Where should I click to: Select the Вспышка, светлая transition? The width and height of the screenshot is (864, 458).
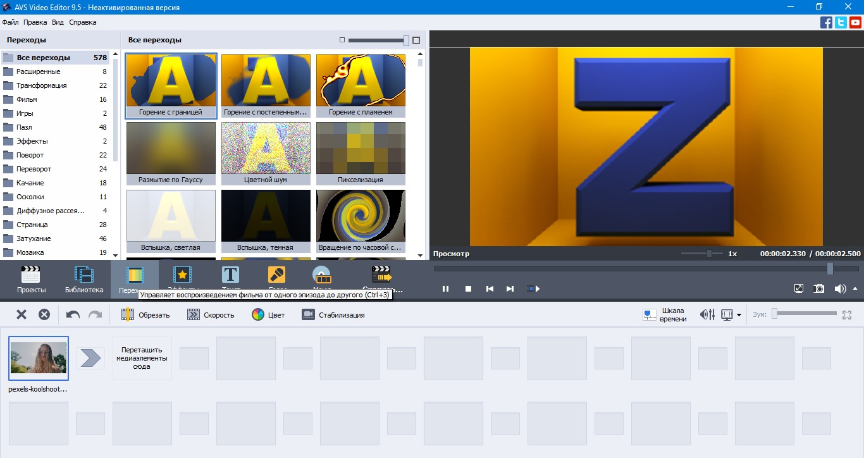[171, 221]
